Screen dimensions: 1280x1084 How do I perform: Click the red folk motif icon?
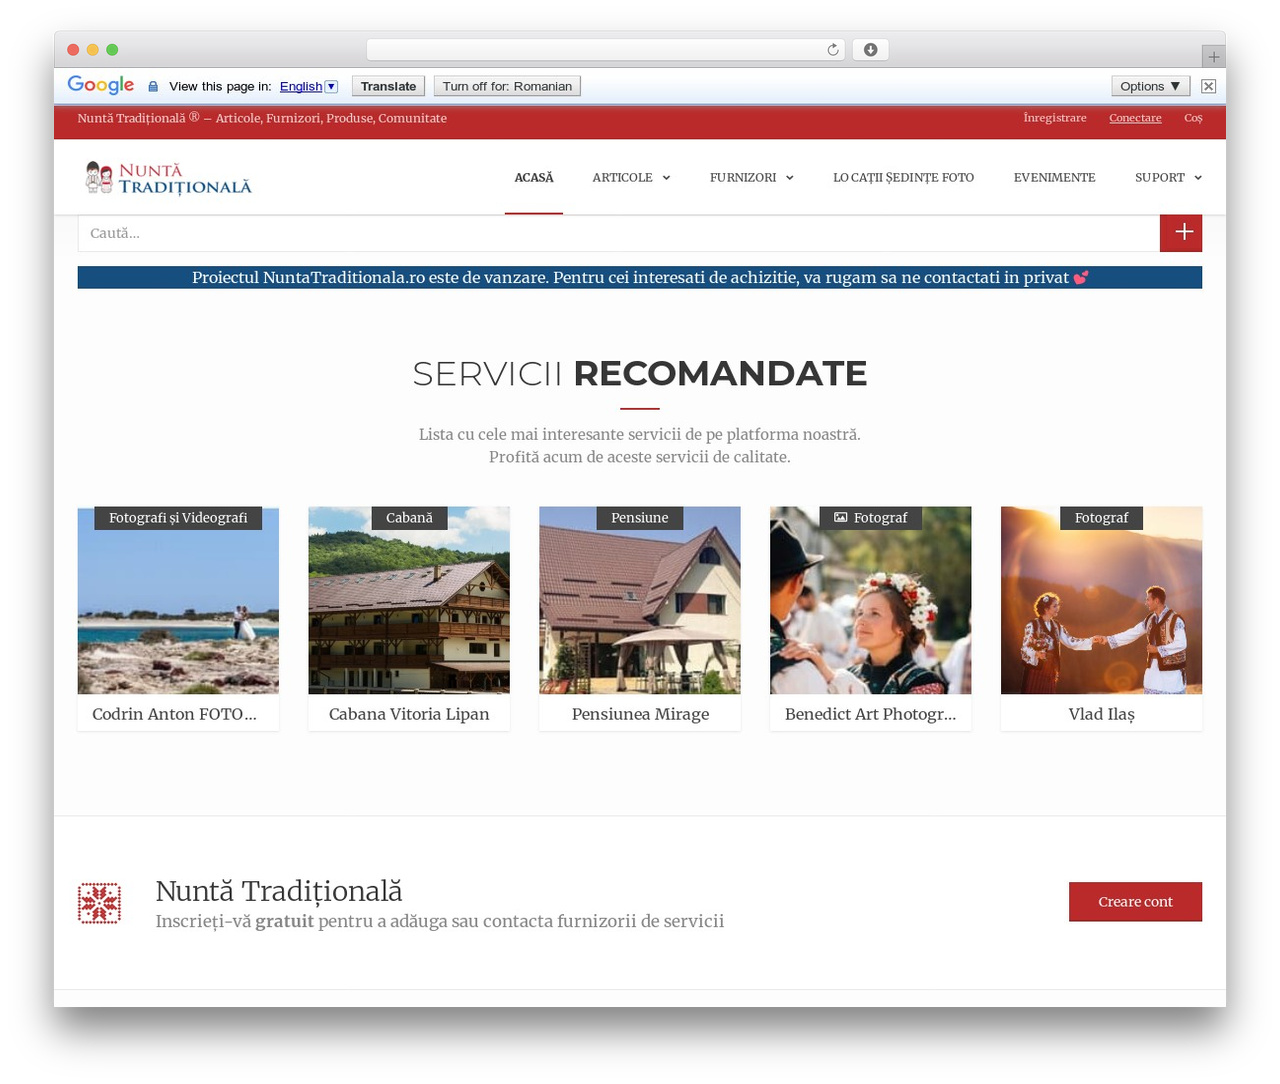99,903
